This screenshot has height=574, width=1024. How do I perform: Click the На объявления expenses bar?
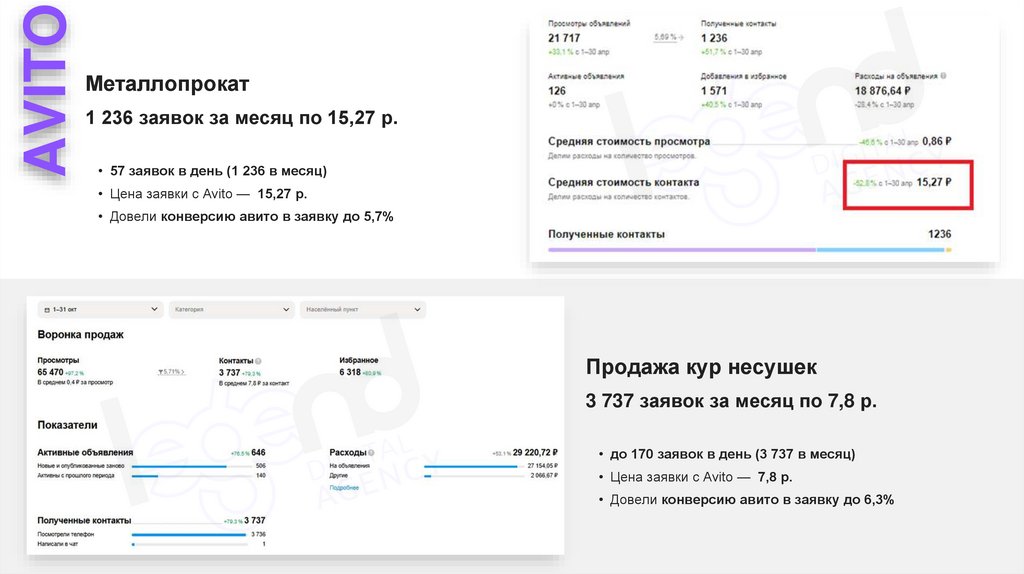[475, 466]
